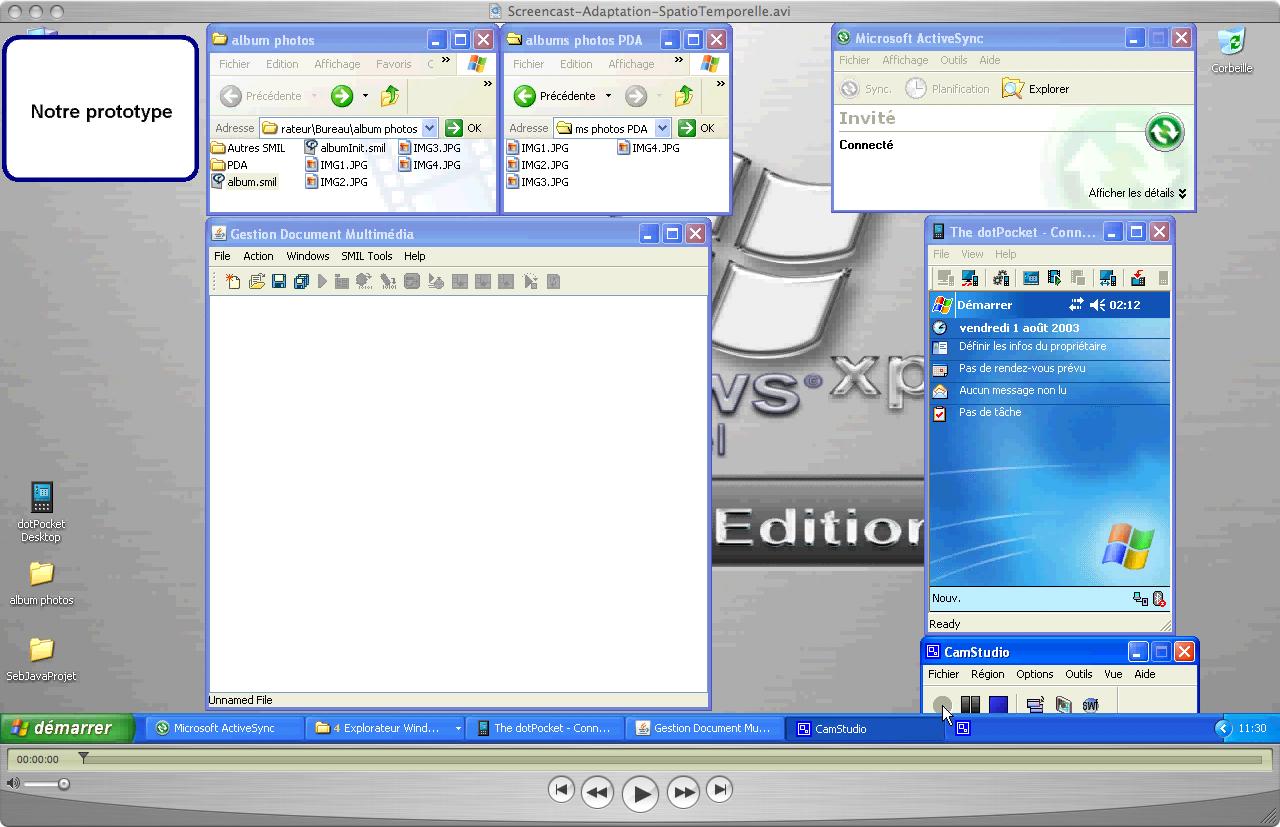
Task: Click the grey play arrow in Gestion Document toolbar
Action: (323, 282)
